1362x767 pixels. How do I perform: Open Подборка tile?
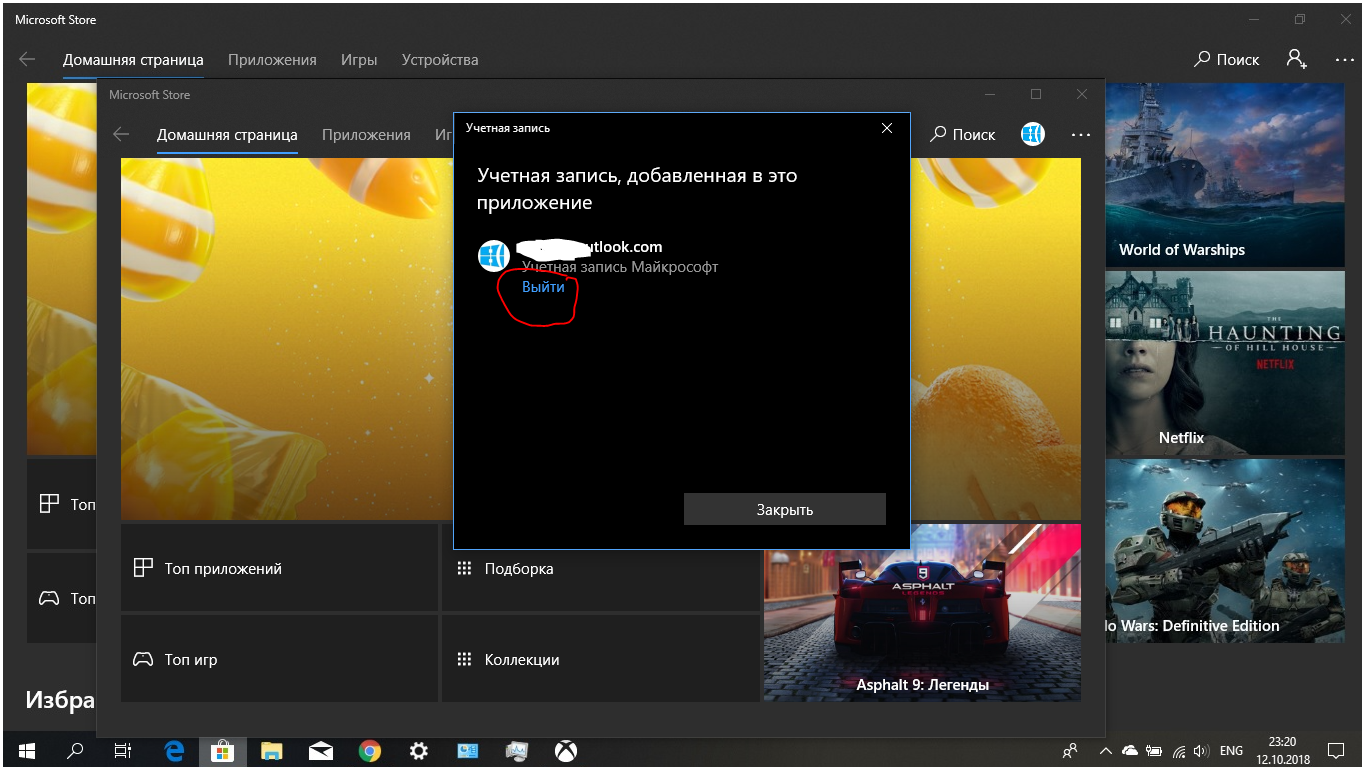600,568
